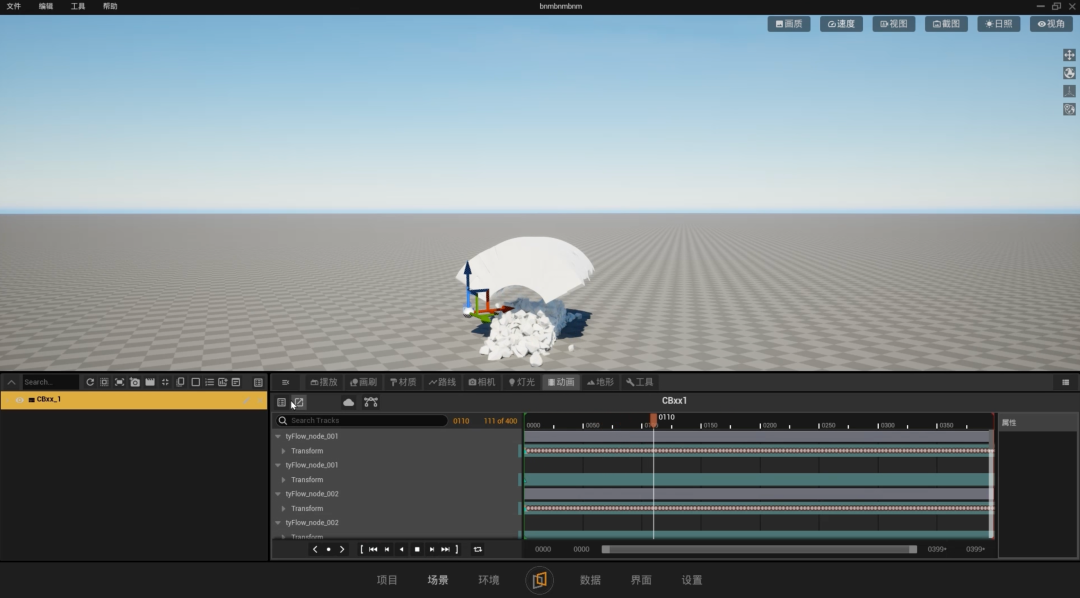Click the external edit icon in animation toolbar
Image resolution: width=1080 pixels, height=598 pixels.
(x=298, y=402)
